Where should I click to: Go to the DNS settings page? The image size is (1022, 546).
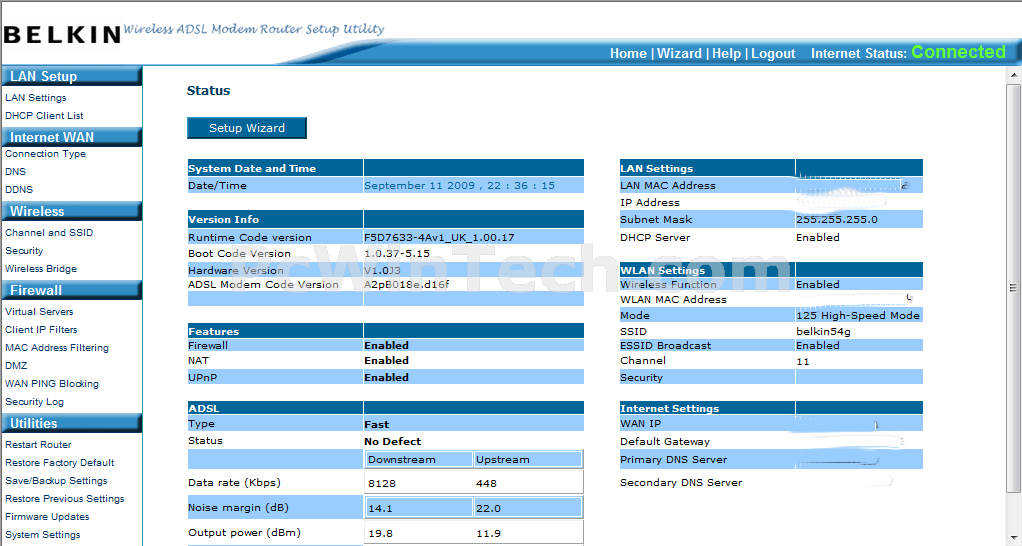coord(16,171)
